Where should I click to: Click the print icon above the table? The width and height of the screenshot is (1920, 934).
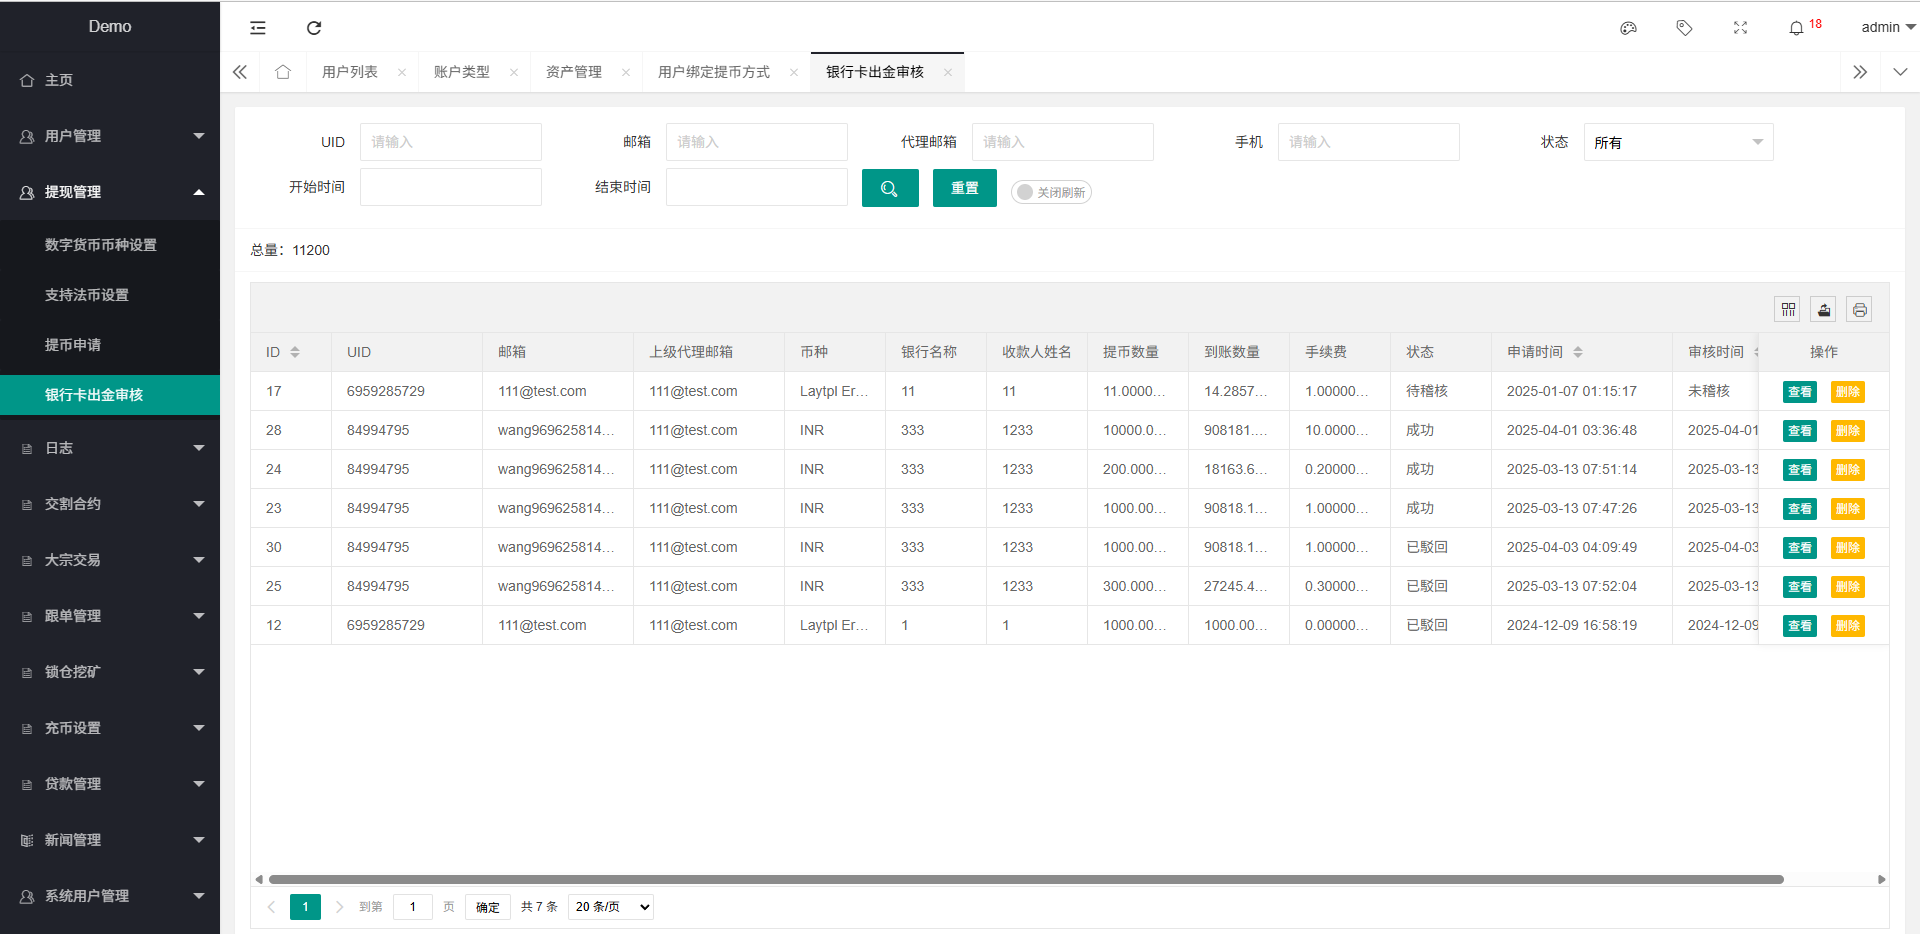(1859, 310)
